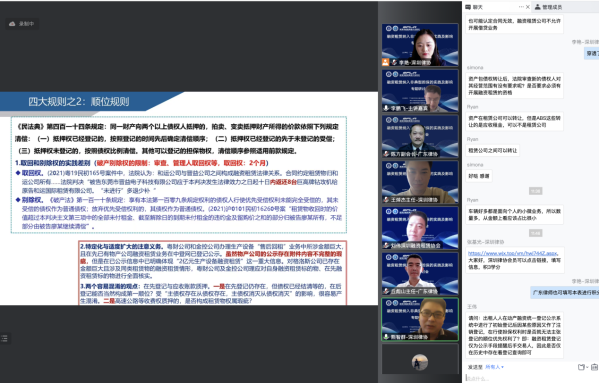Click the file/save icon beside chat input
The height and width of the screenshot is (383, 599).
[x=594, y=367]
